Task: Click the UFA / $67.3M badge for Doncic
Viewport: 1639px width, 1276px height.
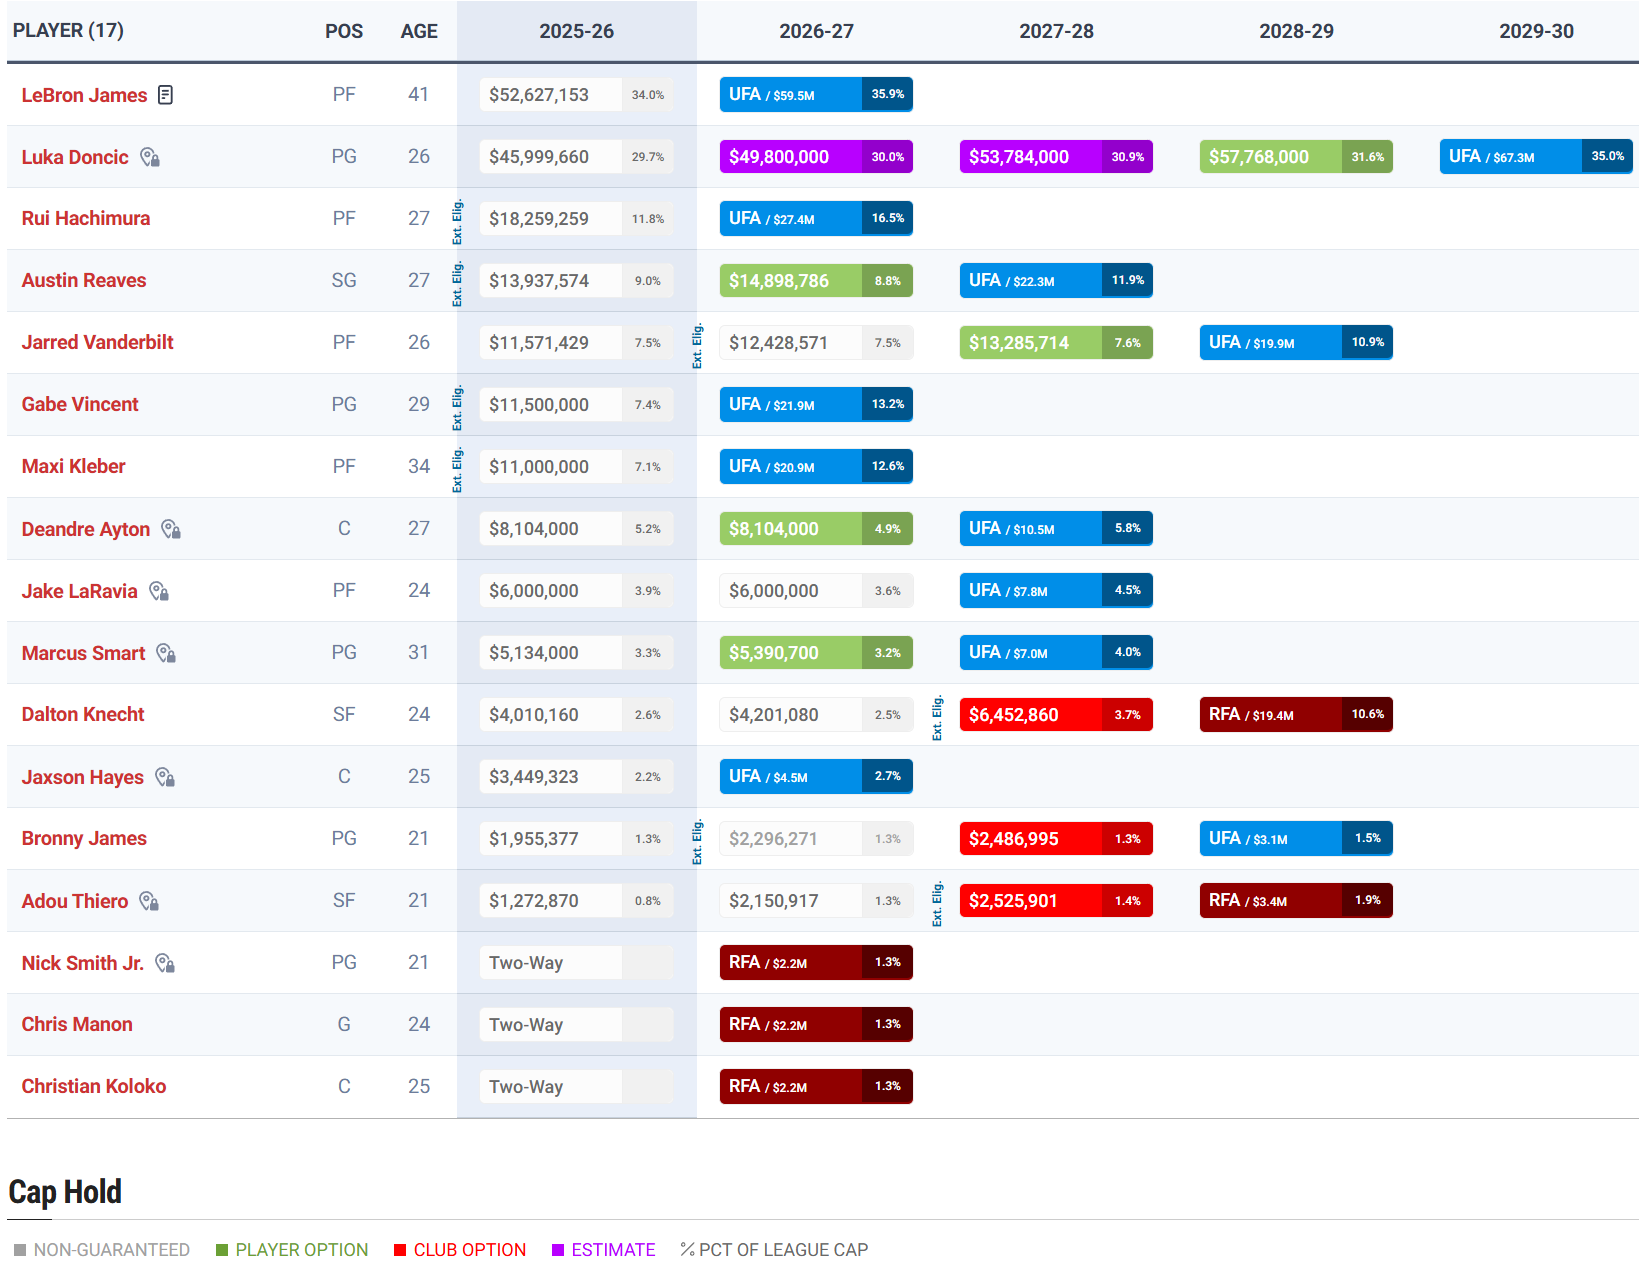Action: (1537, 157)
